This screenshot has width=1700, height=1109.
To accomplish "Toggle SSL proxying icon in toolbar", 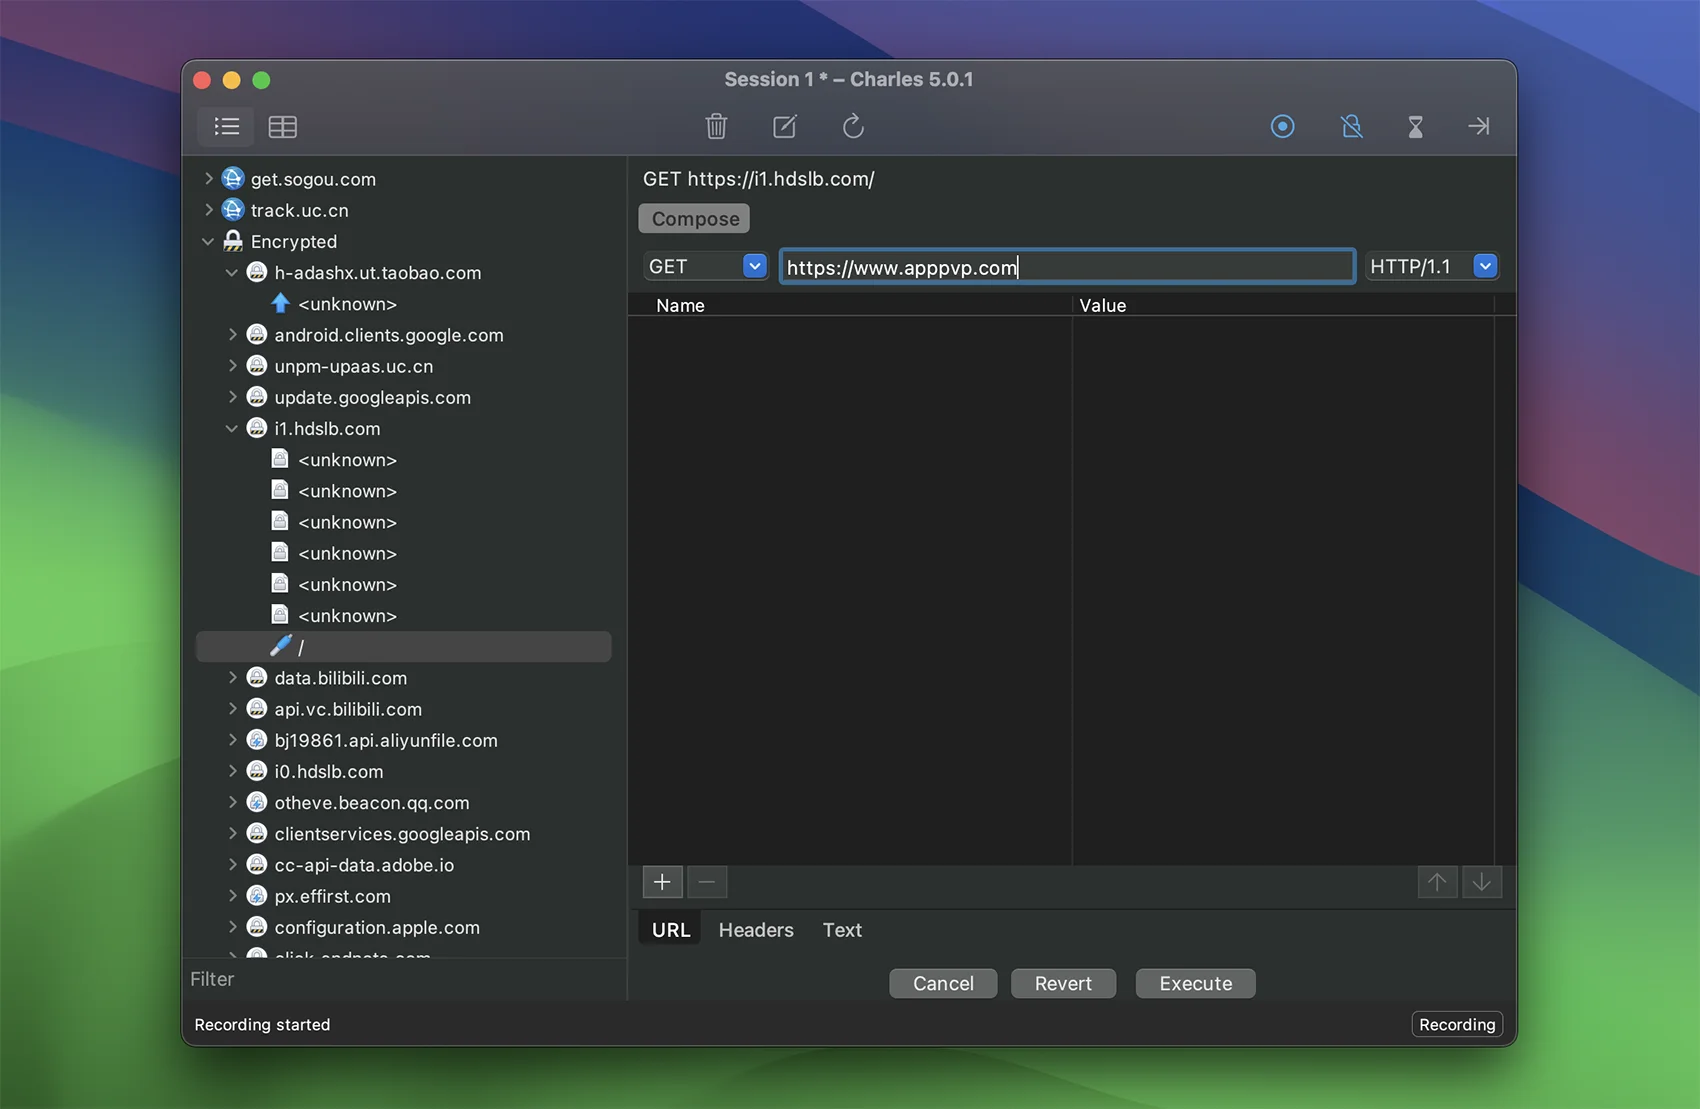I will [x=1351, y=126].
